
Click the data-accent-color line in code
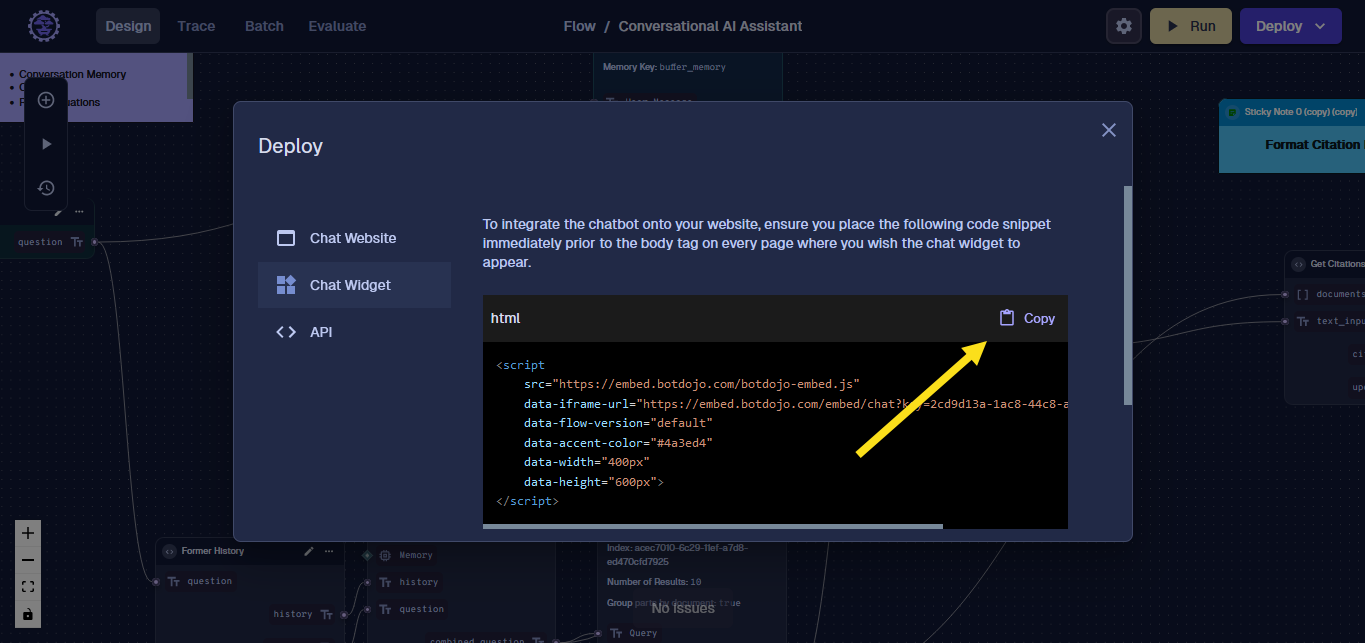point(618,443)
